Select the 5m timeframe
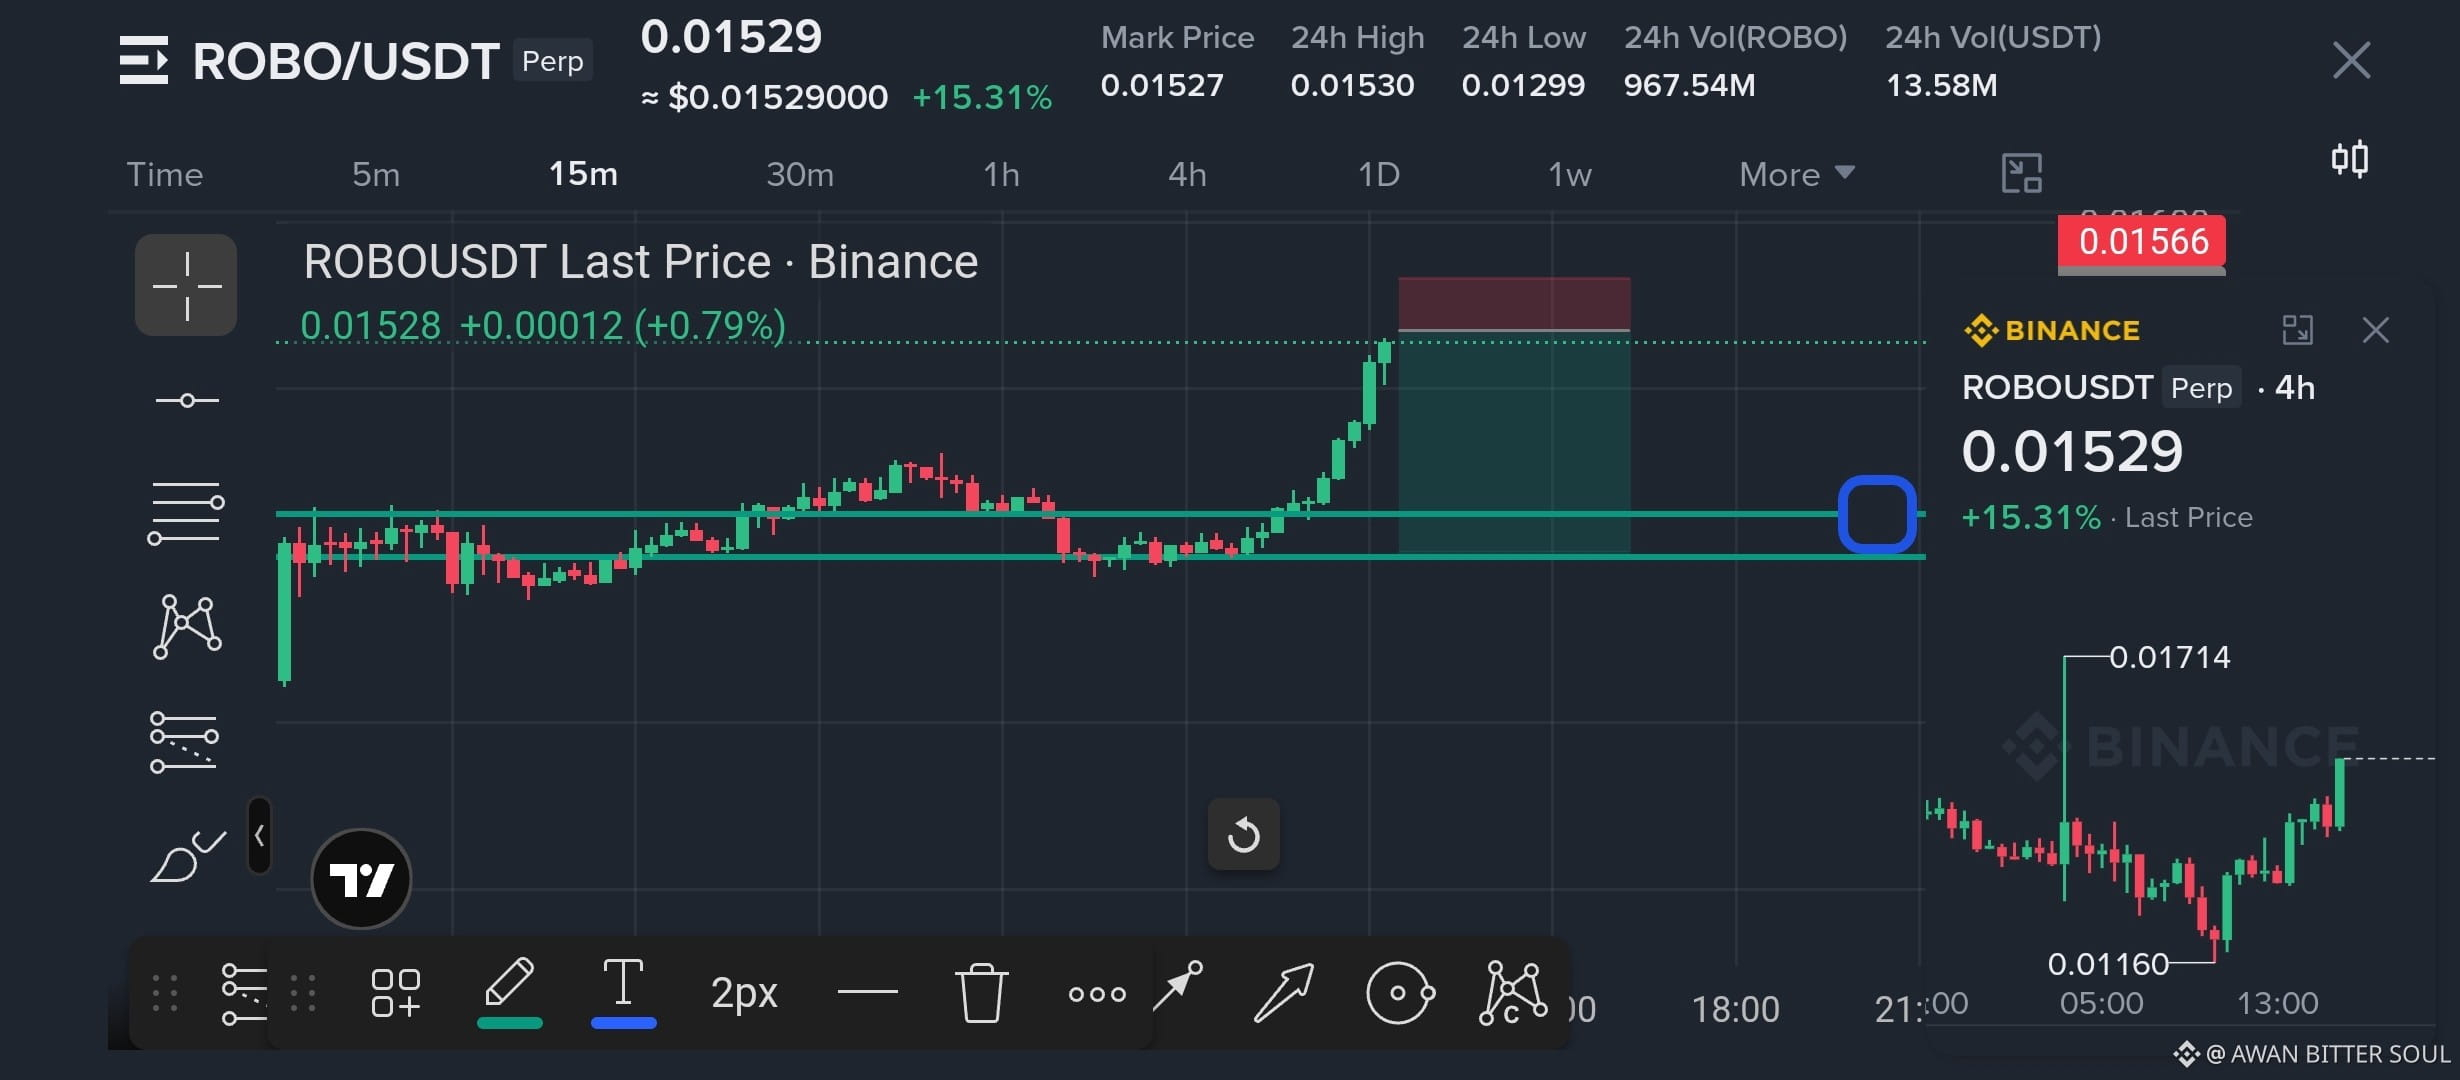 [376, 175]
